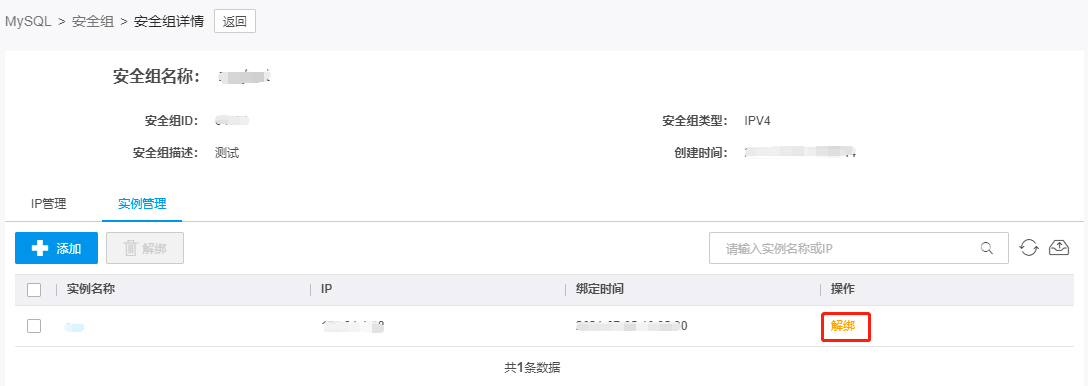
Task: Click the 操作 column header
Action: tap(842, 290)
